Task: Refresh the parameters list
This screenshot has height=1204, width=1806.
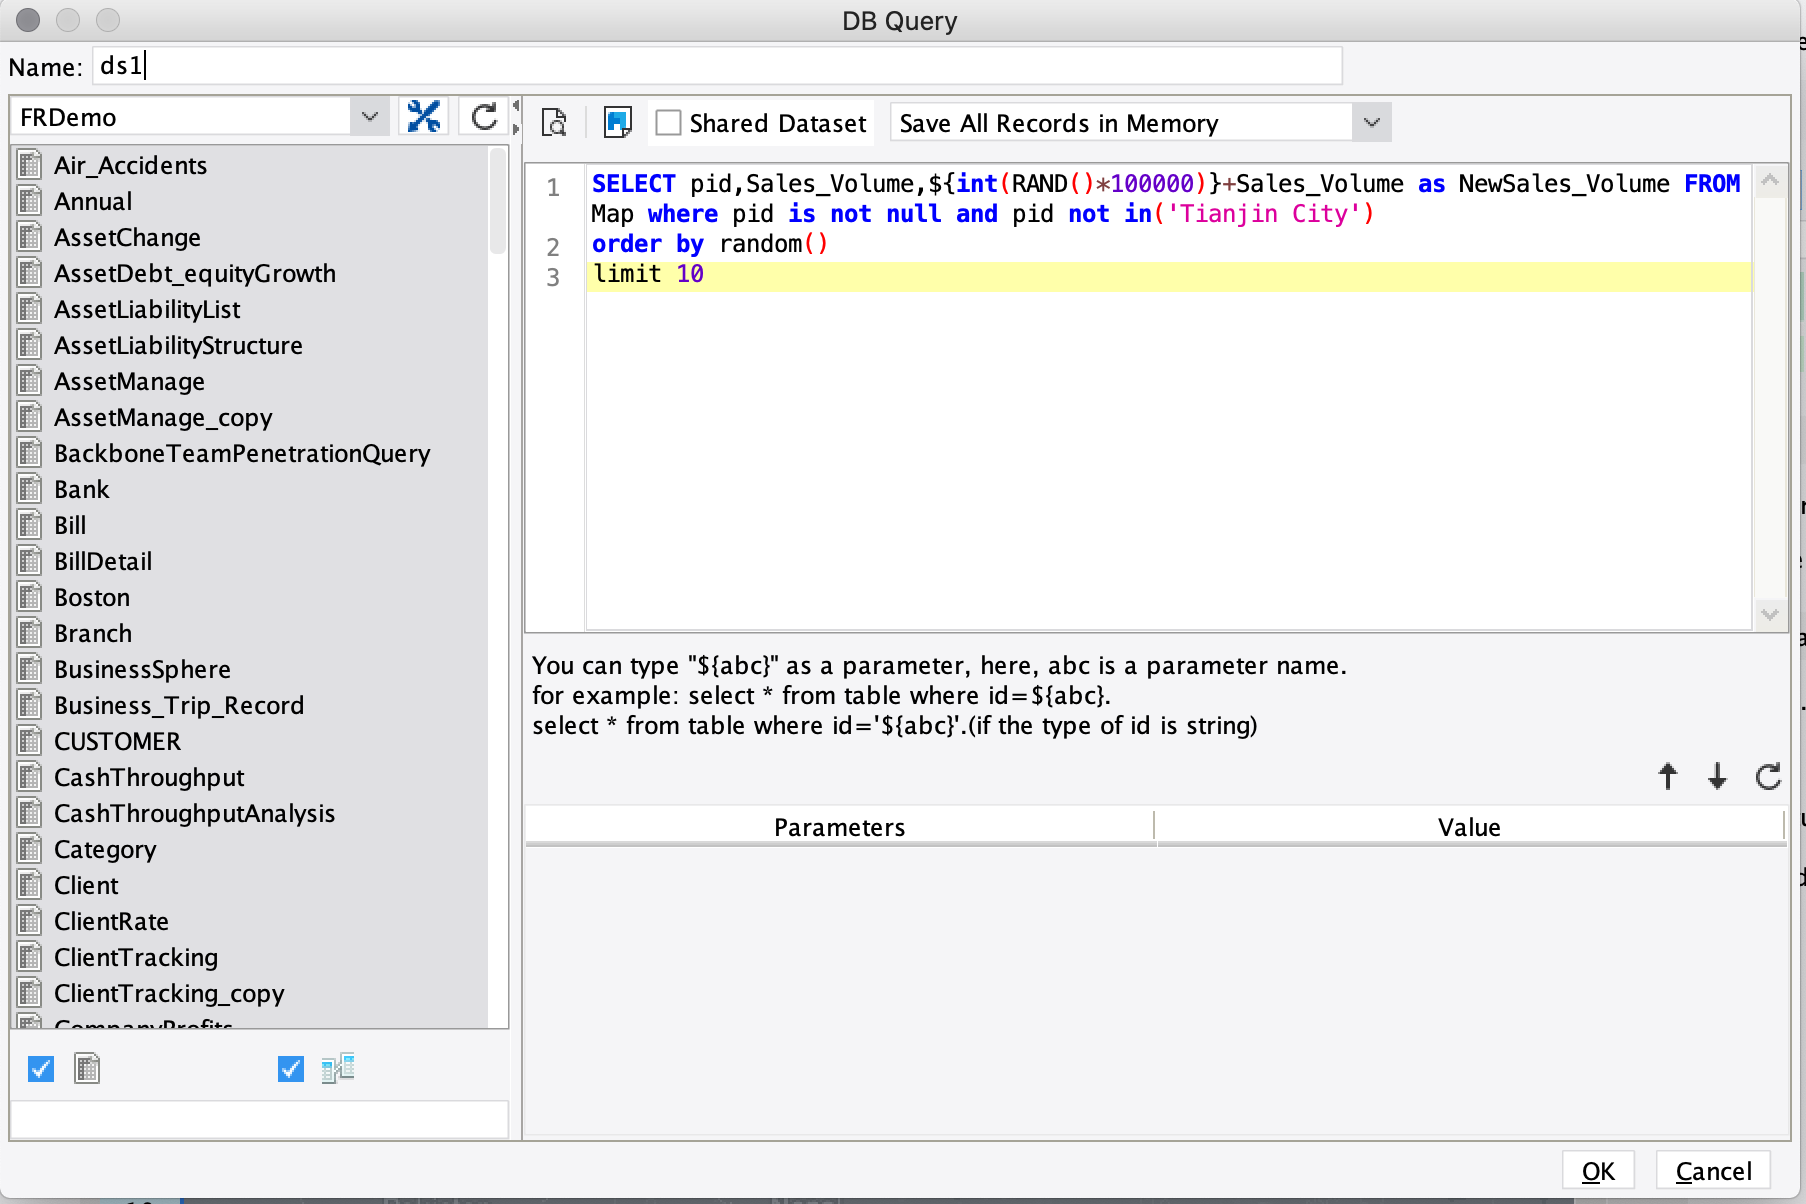Action: click(x=1768, y=776)
